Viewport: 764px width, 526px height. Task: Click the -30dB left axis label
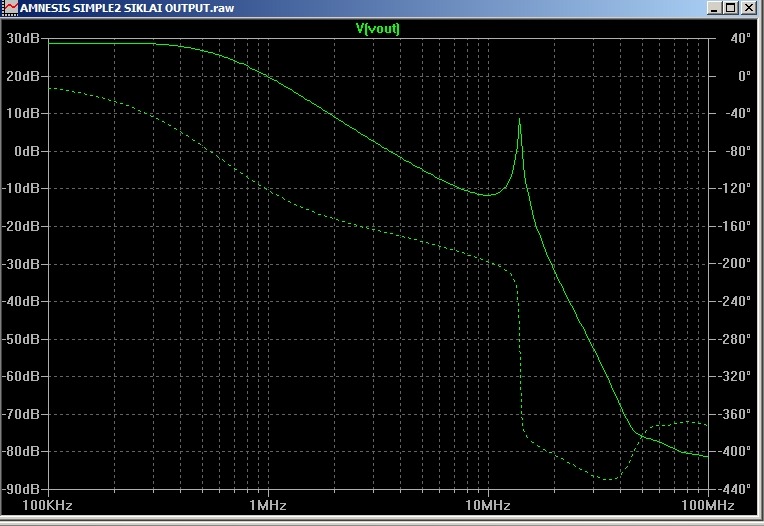point(20,263)
